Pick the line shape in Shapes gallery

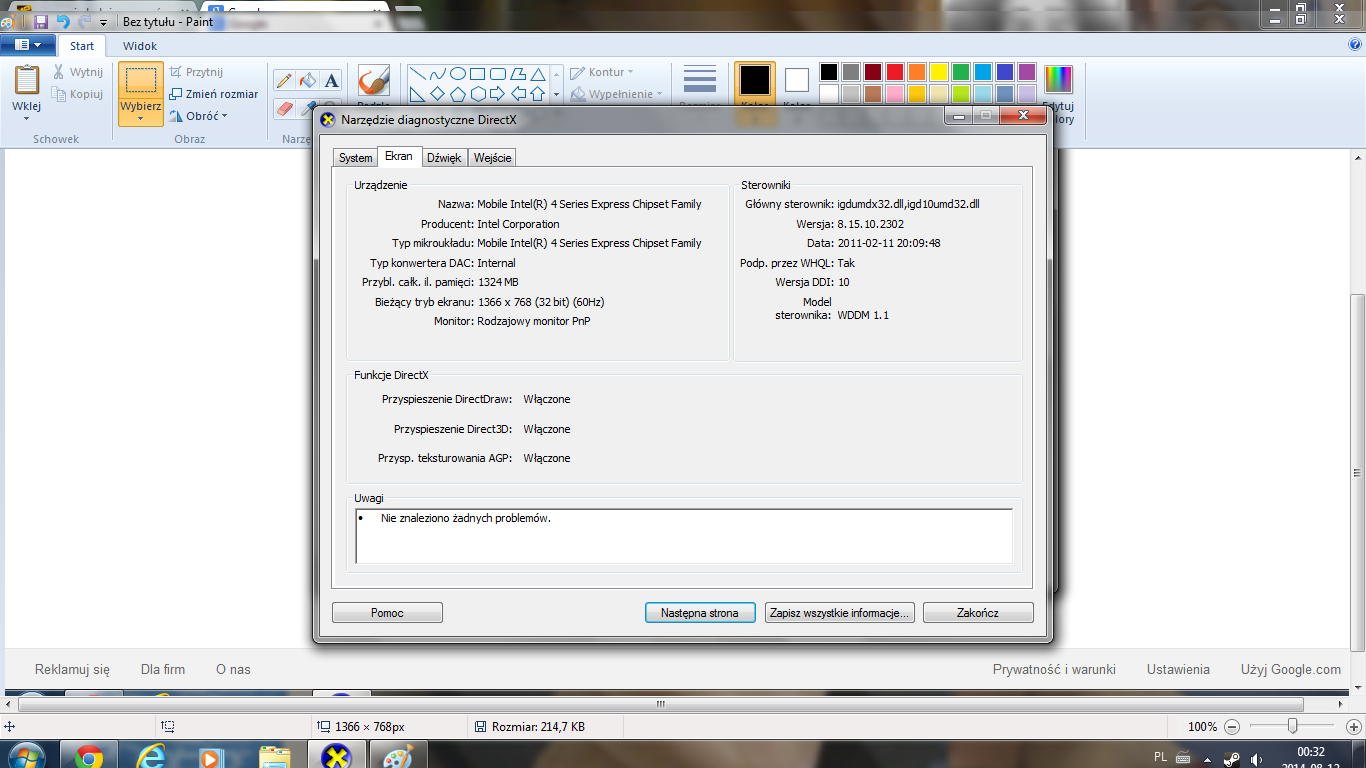(x=417, y=74)
